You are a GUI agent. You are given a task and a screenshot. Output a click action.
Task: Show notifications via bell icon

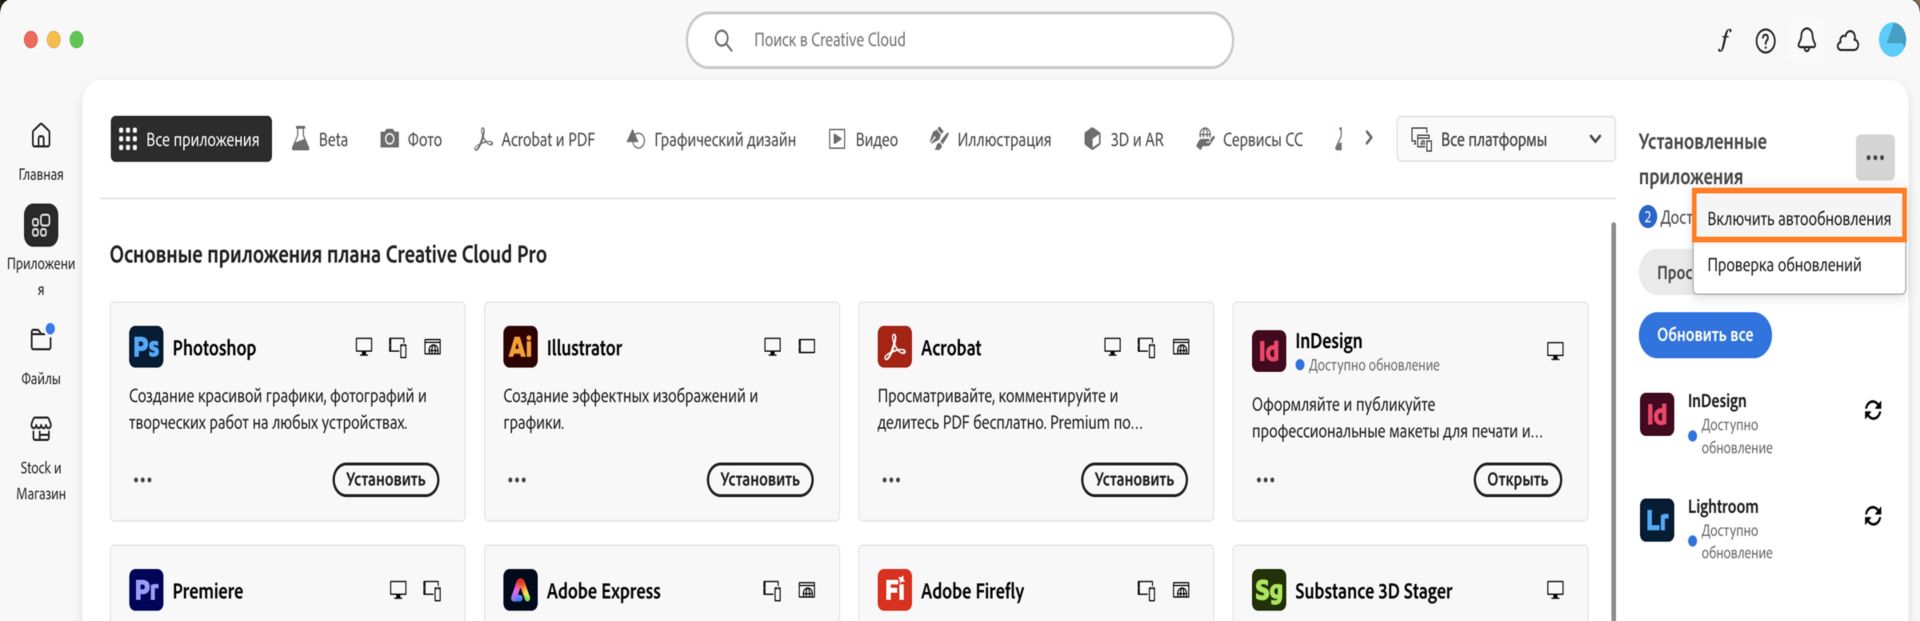(x=1806, y=40)
